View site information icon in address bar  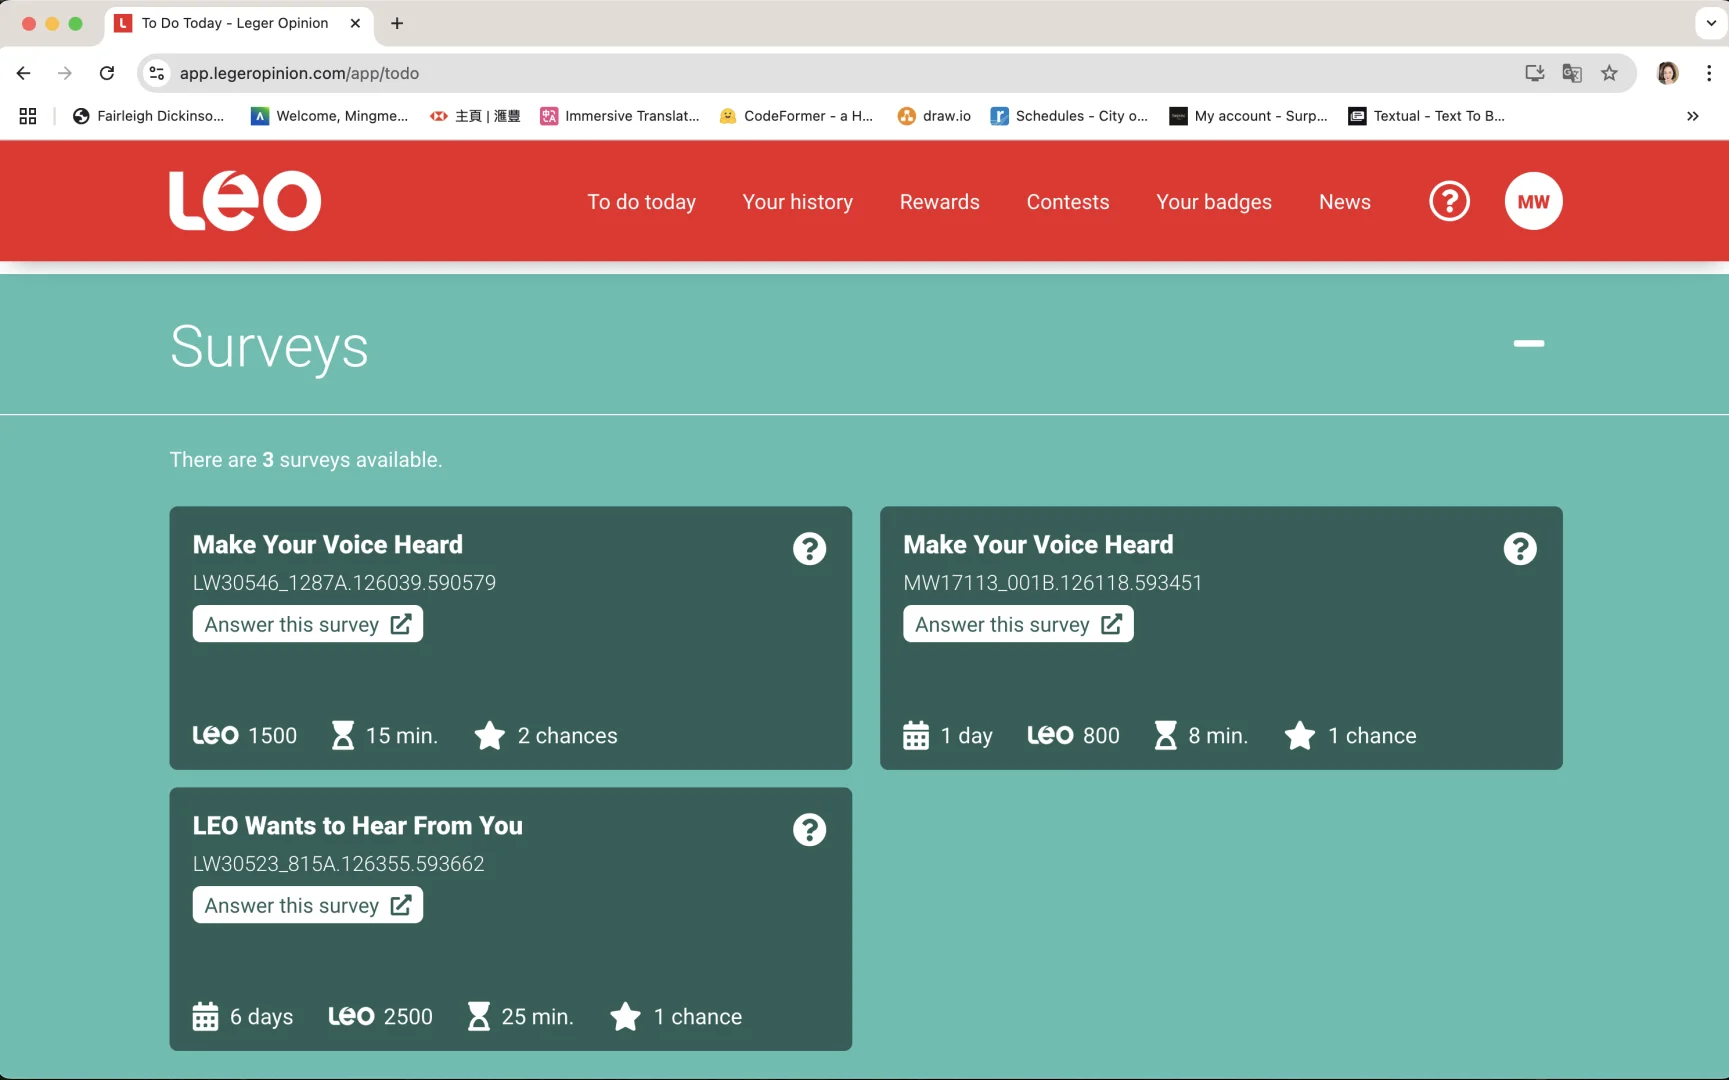click(x=157, y=73)
